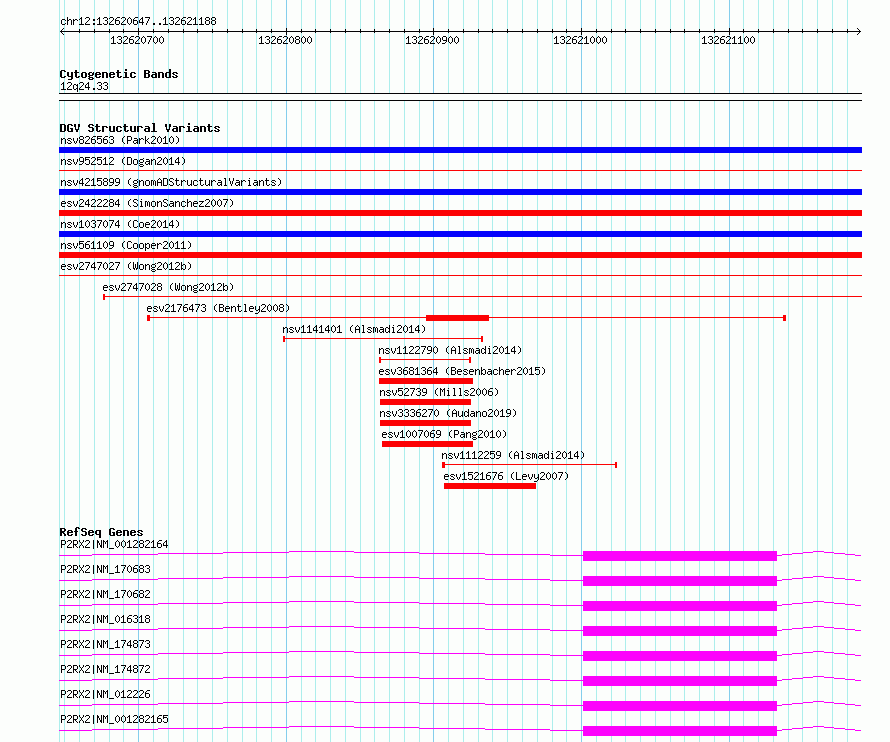Screen dimensions: 890x742
Task: Click the magenta exon of NM_012226
Action: [680, 706]
